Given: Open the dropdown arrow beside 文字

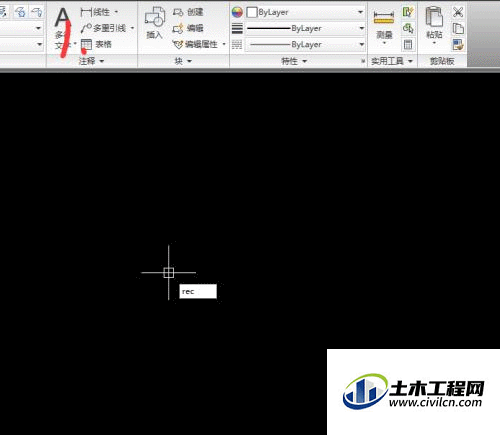Looking at the screenshot, I should click(x=75, y=44).
